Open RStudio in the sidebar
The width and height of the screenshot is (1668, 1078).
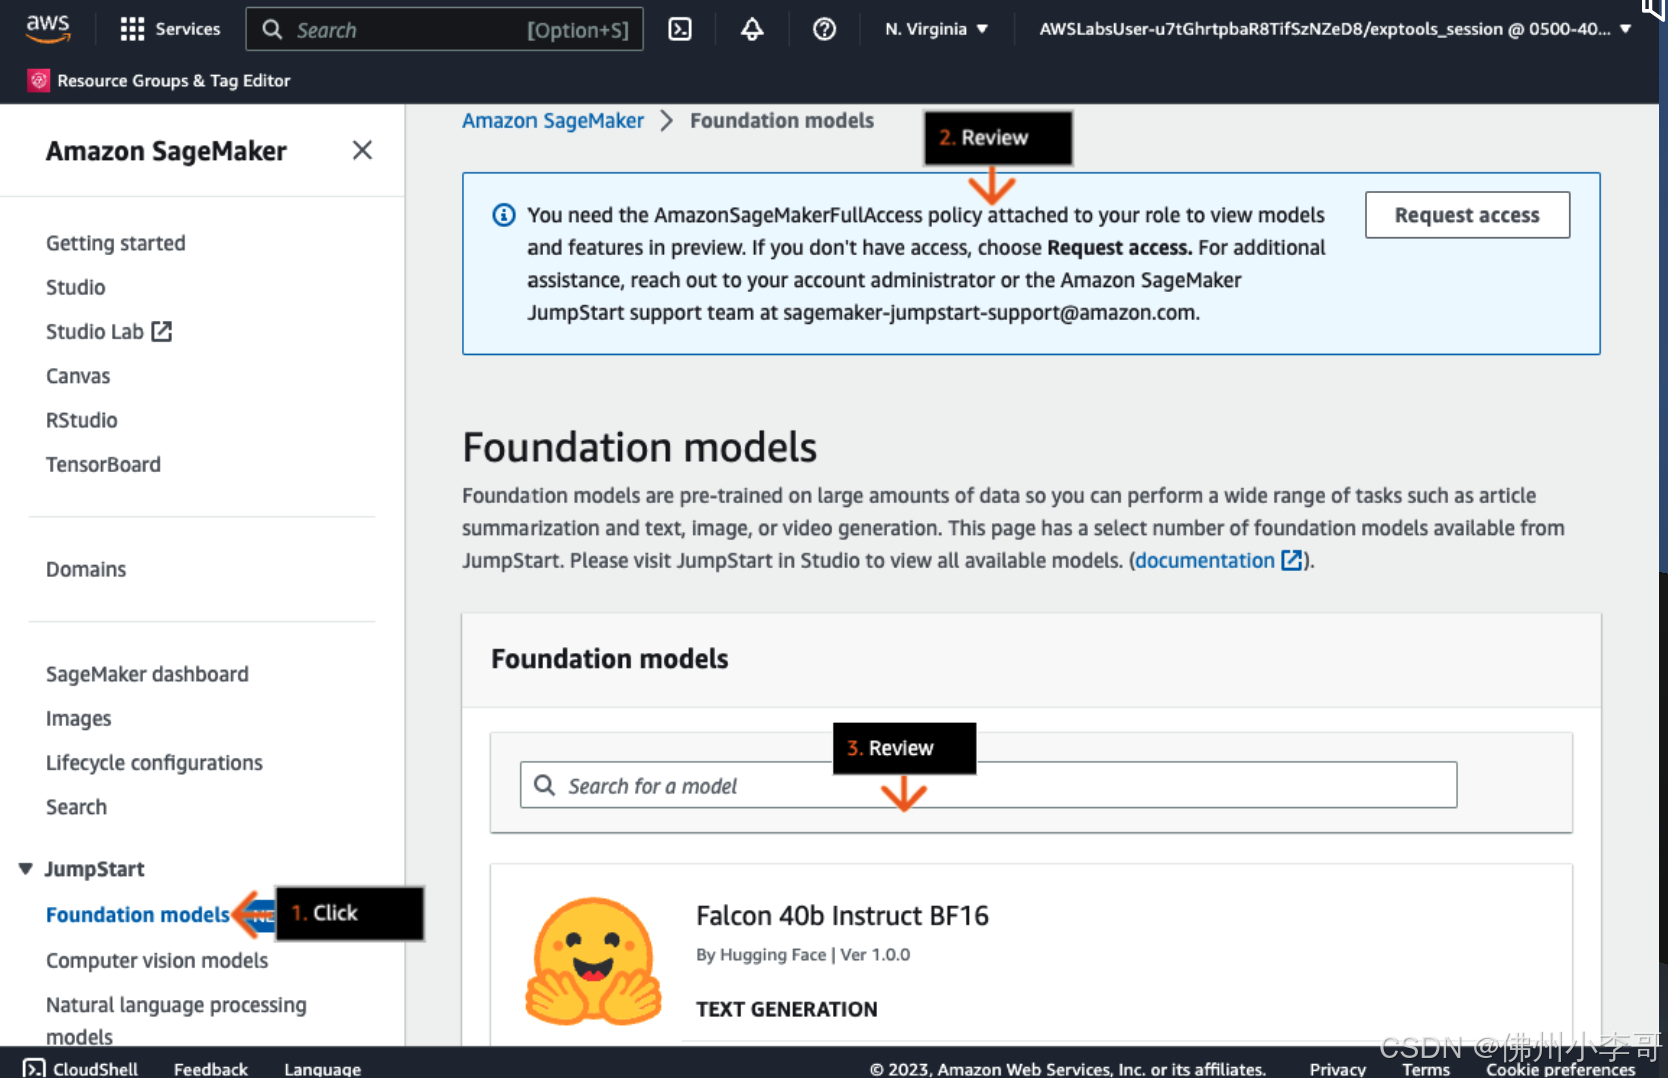(x=82, y=420)
